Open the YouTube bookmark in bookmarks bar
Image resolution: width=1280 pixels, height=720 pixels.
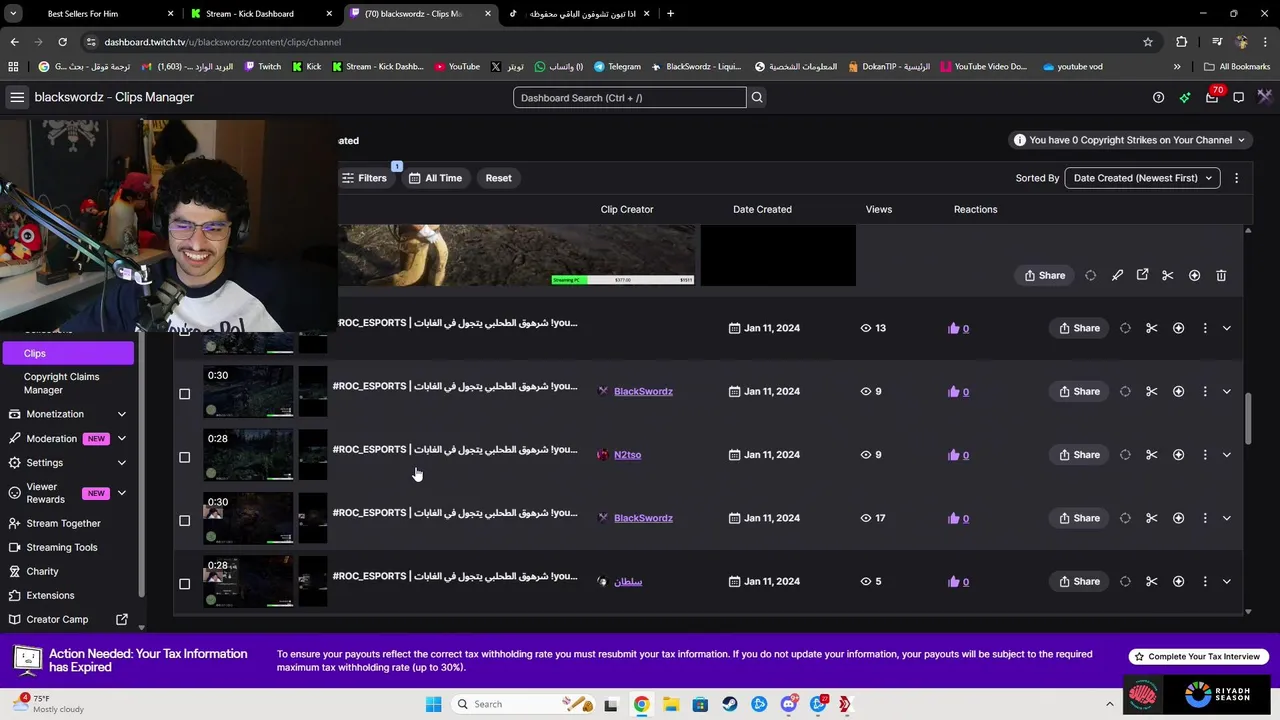pyautogui.click(x=457, y=66)
